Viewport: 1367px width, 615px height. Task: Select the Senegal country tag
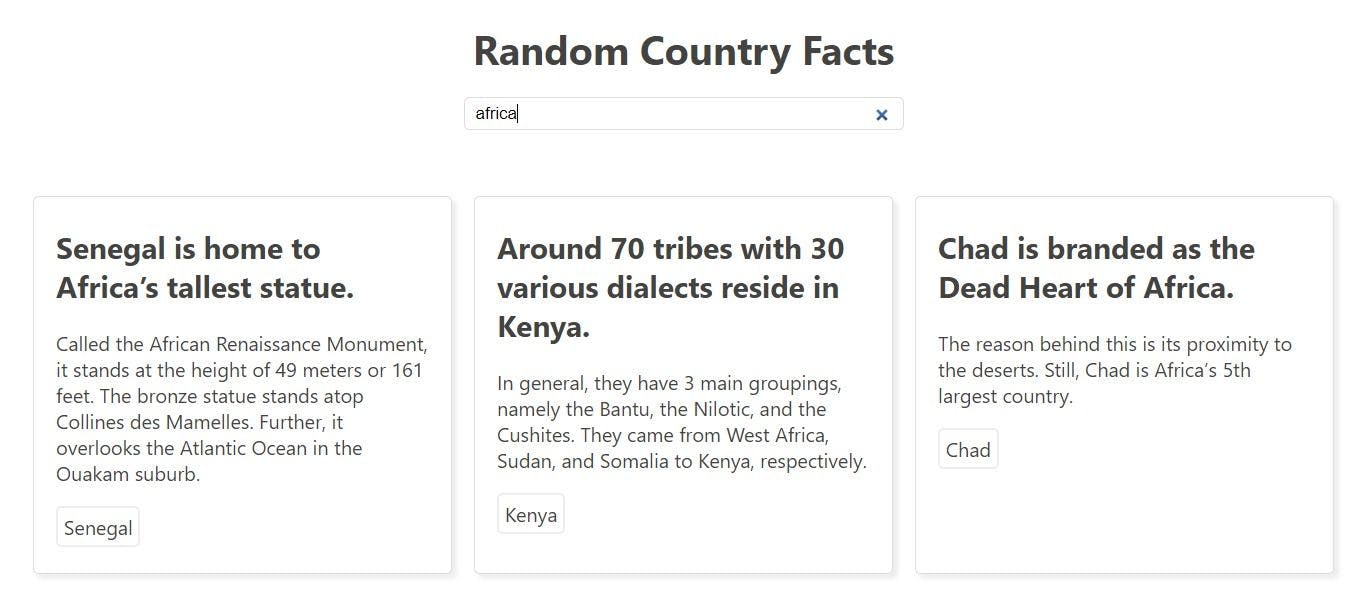click(x=98, y=528)
